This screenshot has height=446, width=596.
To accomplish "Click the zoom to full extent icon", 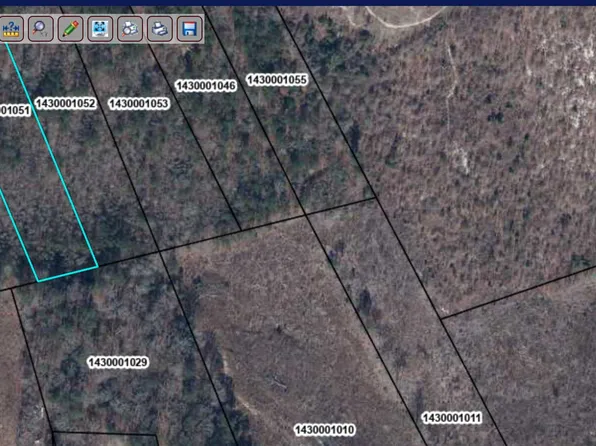I will [100, 29].
